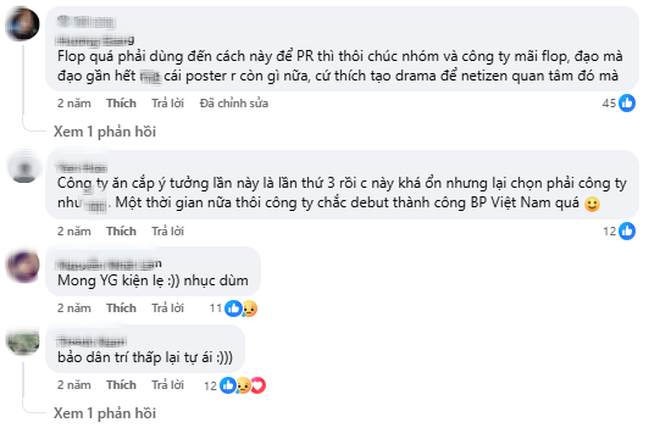Open edit history 'Đã chỉnh sửa' on first comment
The height and width of the screenshot is (428, 660).
234,103
